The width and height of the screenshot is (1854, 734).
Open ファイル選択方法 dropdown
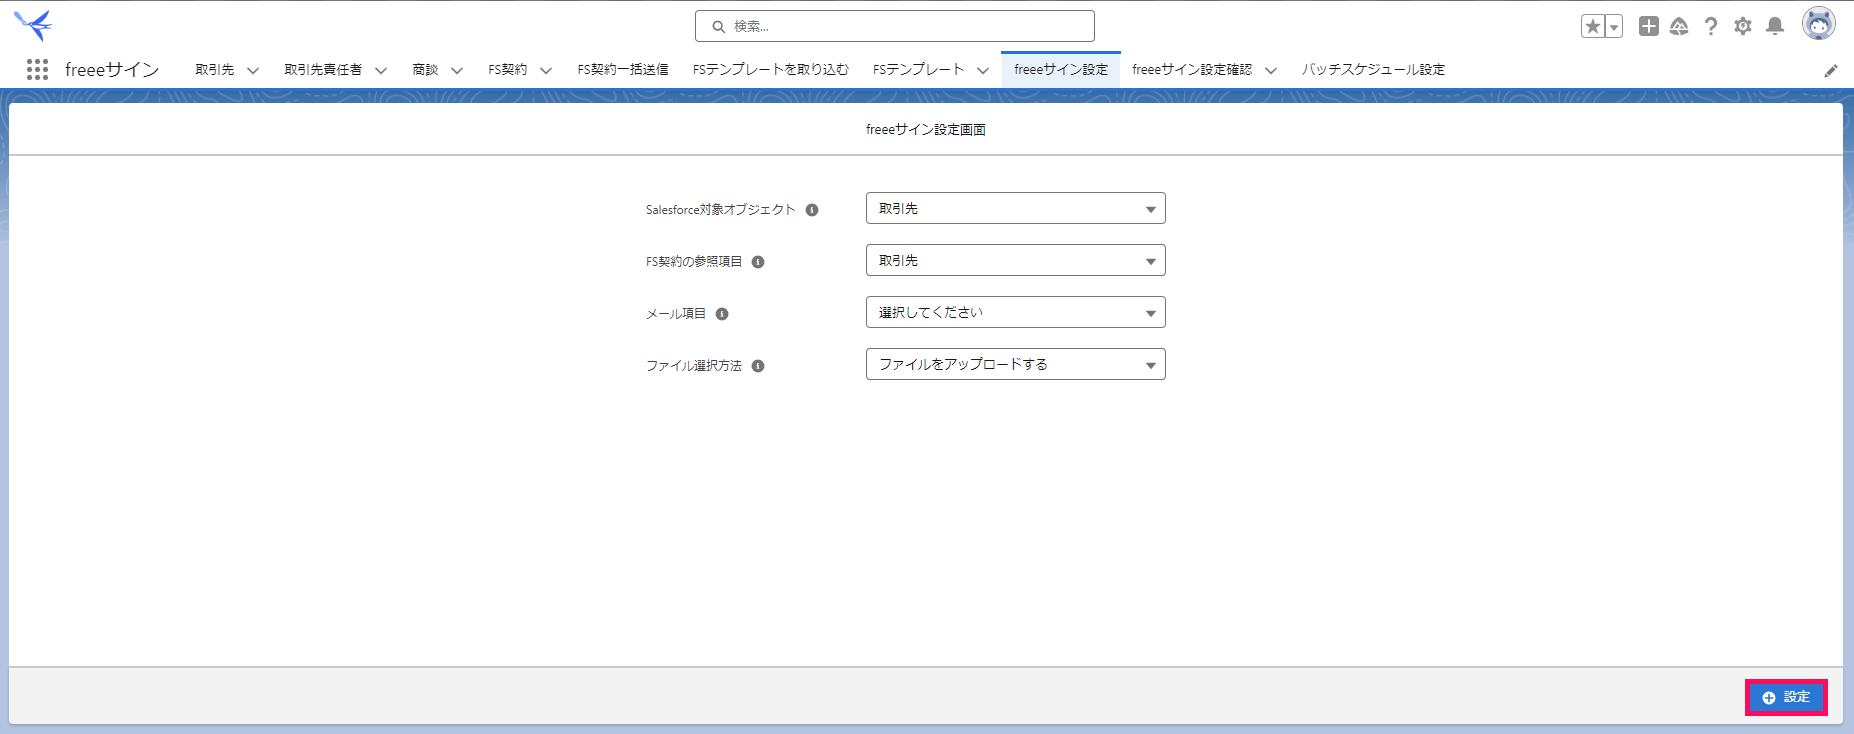pos(1016,364)
